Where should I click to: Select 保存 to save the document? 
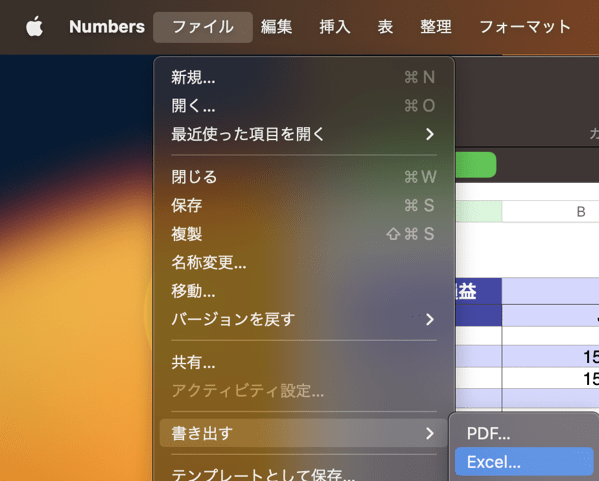[304, 206]
